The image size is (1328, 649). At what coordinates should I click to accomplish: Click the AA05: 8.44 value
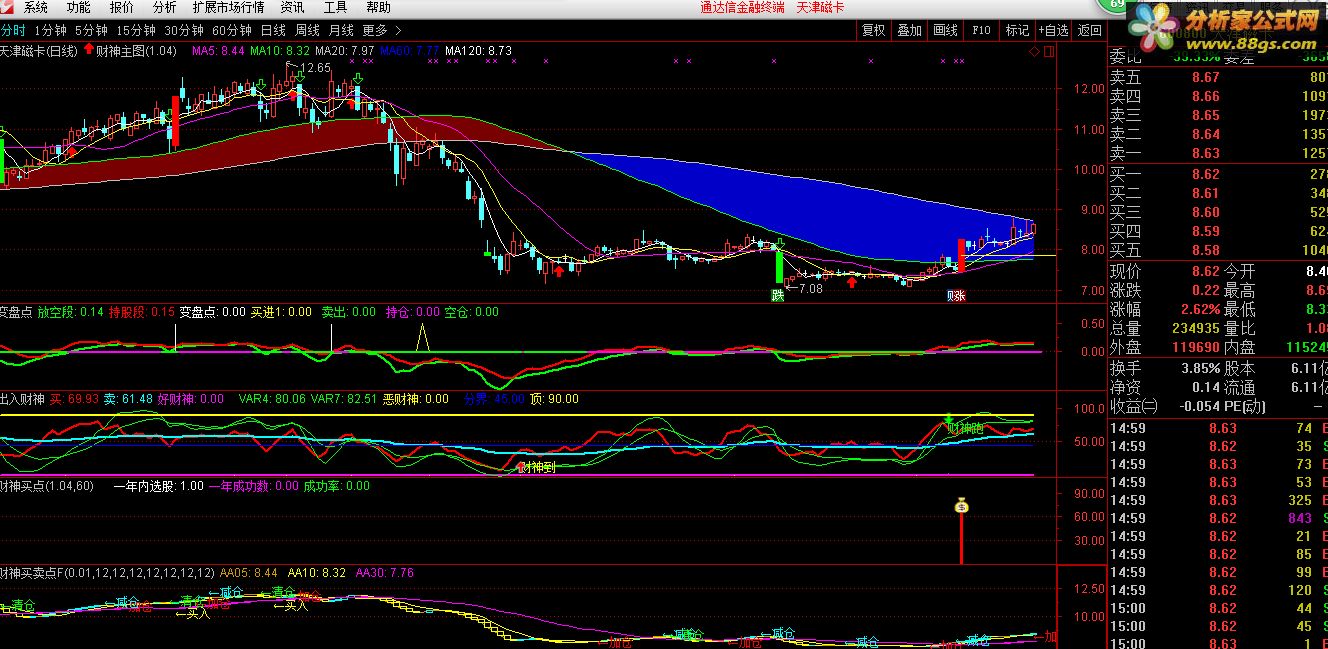point(249,573)
